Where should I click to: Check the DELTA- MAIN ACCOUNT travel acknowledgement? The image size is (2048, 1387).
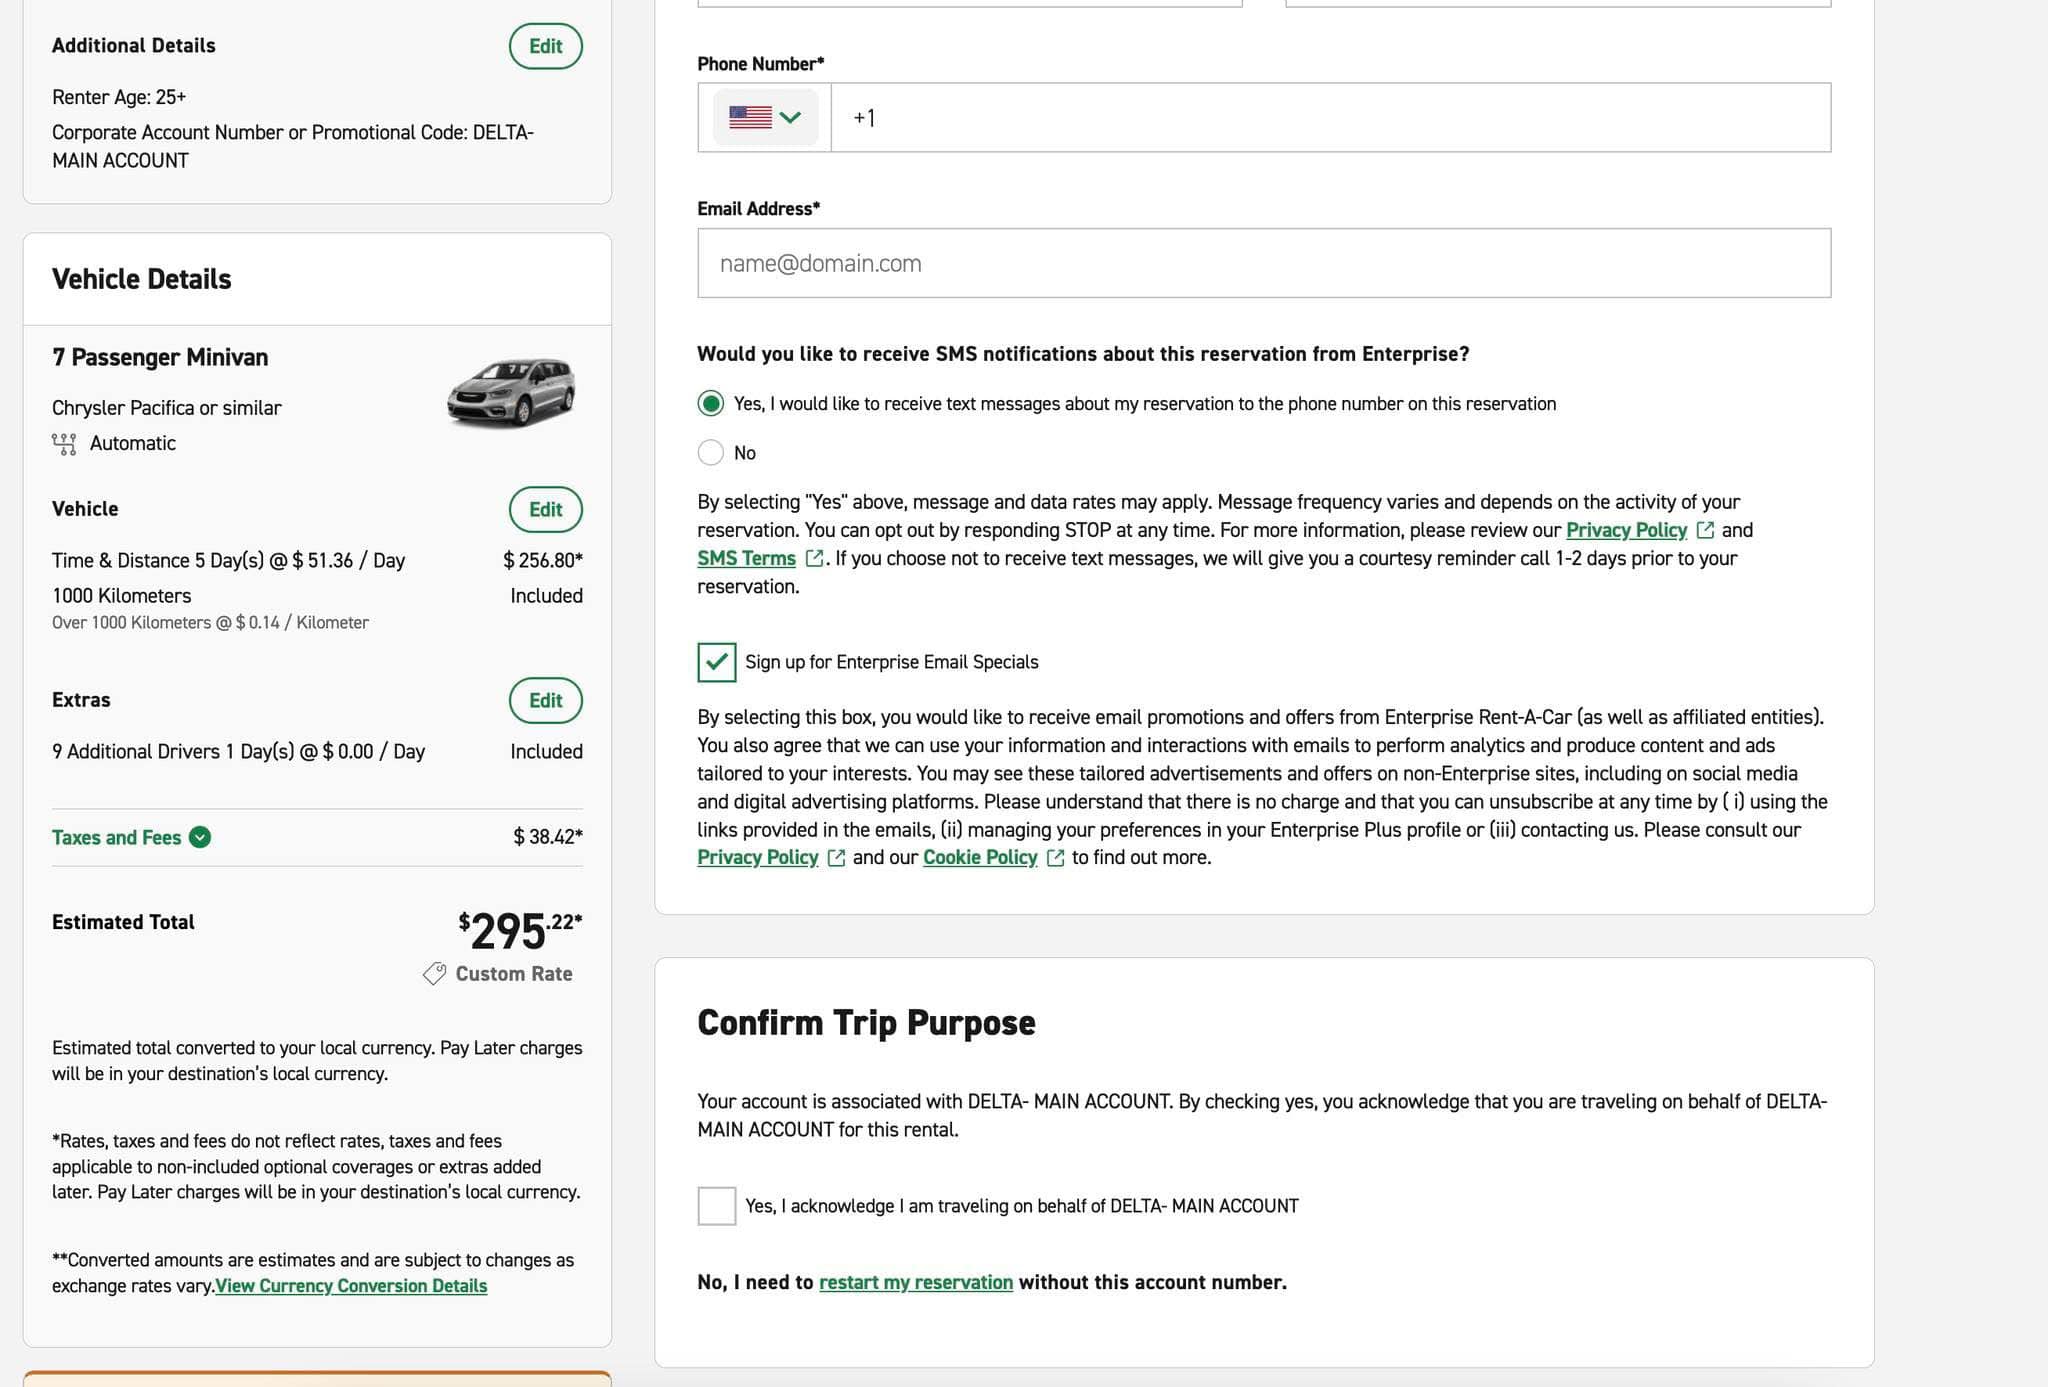(x=717, y=1206)
